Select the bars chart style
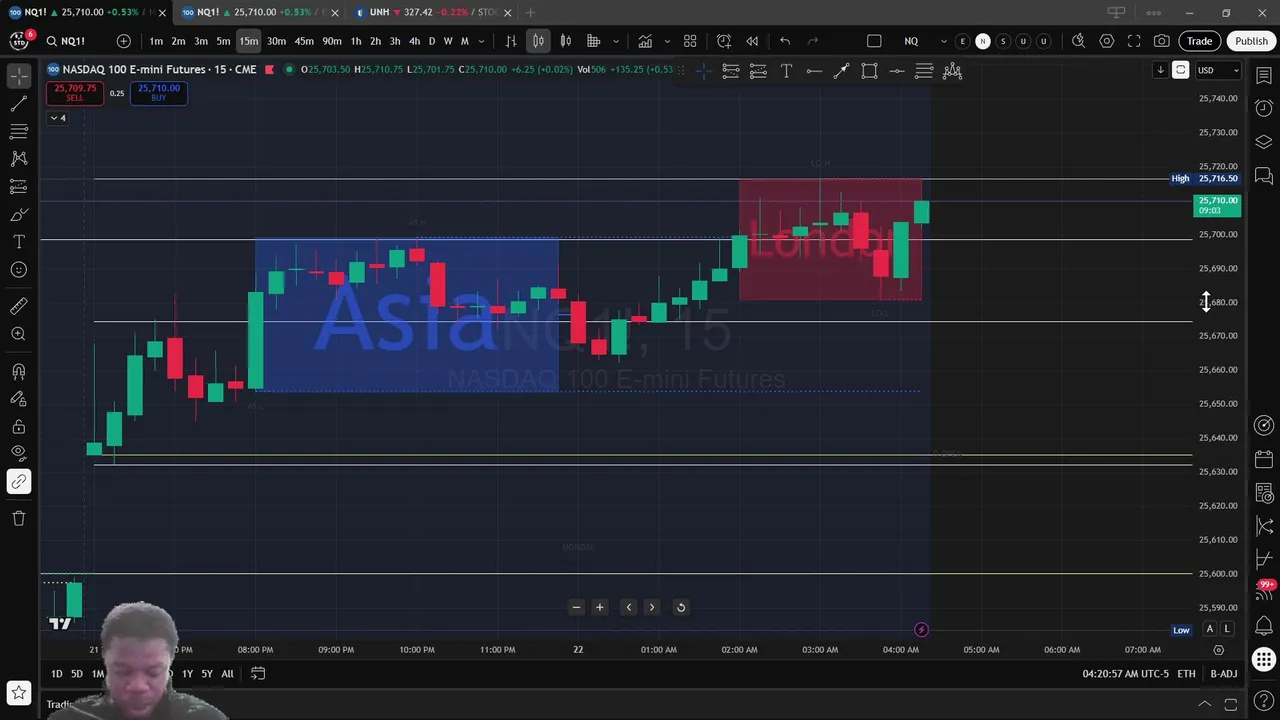Screen dimensions: 1280x720 511,41
